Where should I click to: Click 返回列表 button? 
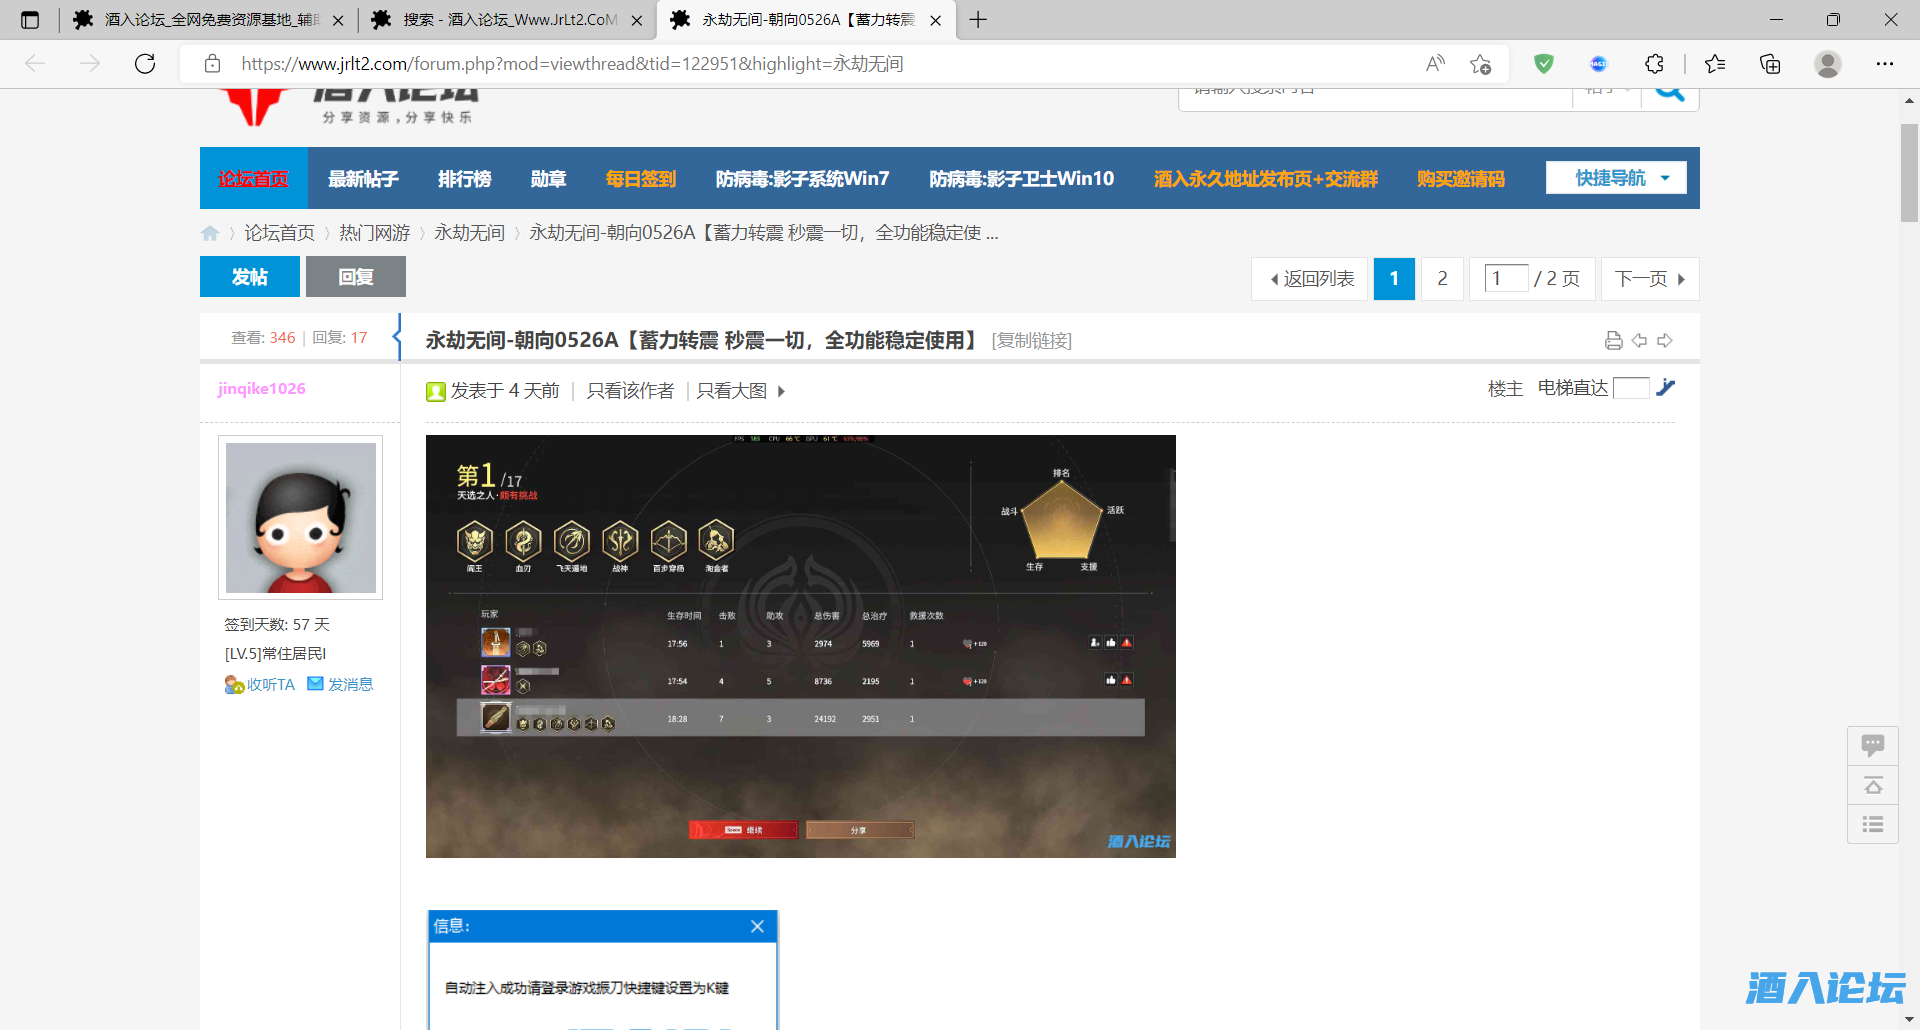point(1310,279)
